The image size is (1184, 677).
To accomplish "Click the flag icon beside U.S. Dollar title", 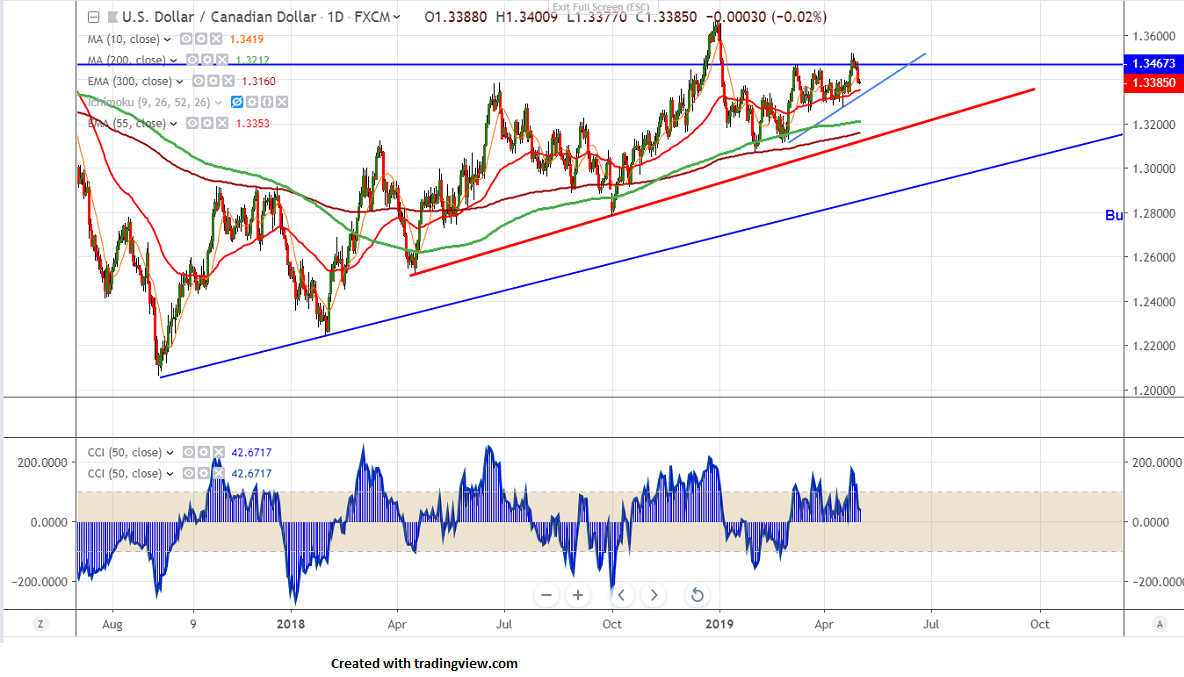I will pos(113,17).
